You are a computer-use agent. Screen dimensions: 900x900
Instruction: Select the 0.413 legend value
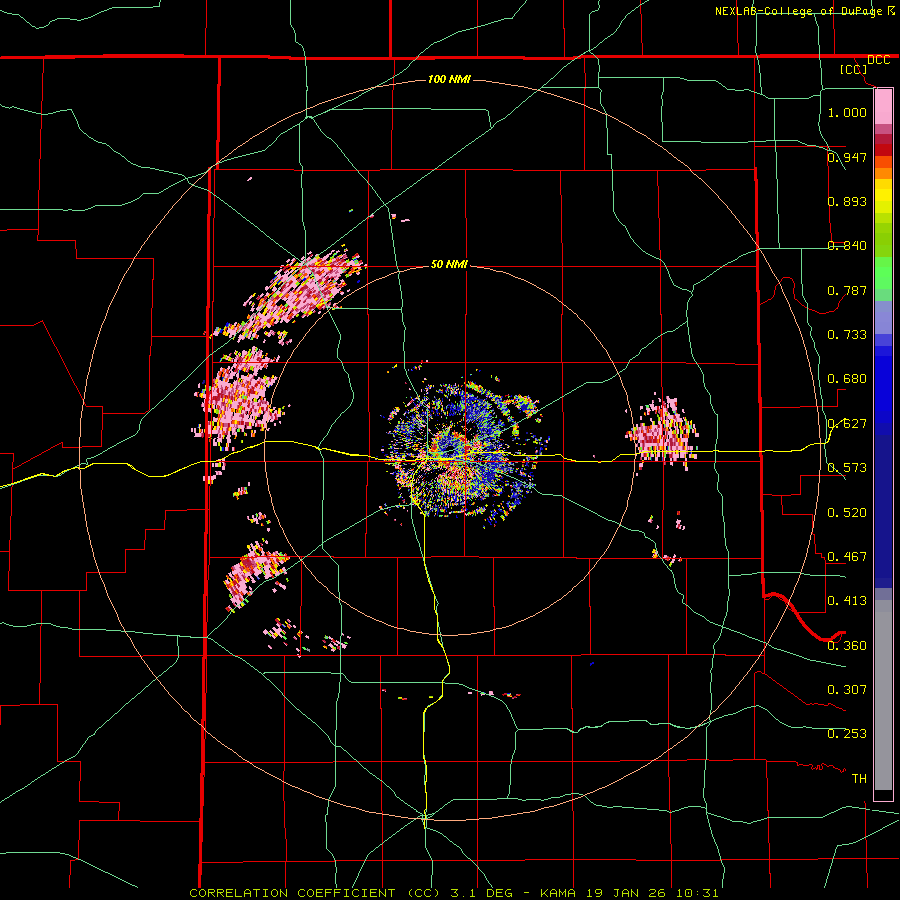coord(847,601)
